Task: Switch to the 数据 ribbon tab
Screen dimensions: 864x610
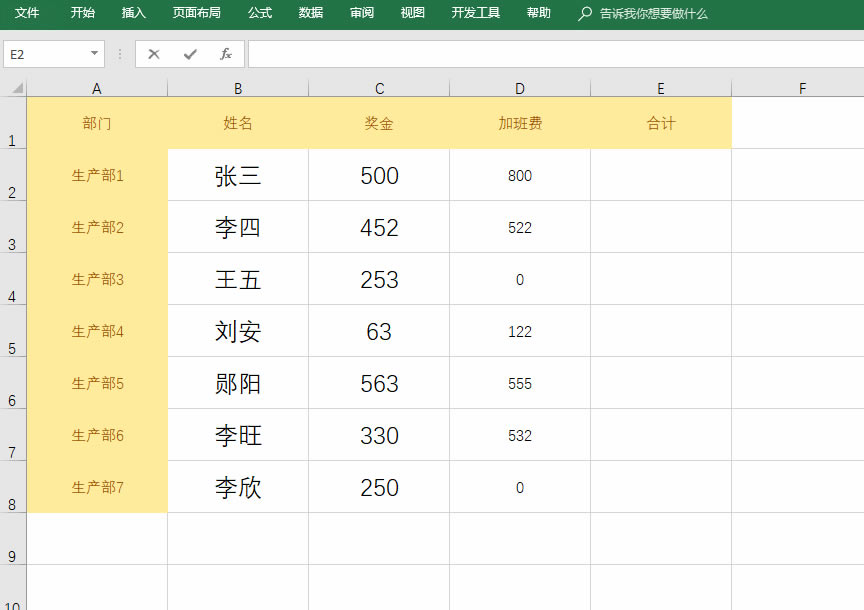Action: point(311,14)
